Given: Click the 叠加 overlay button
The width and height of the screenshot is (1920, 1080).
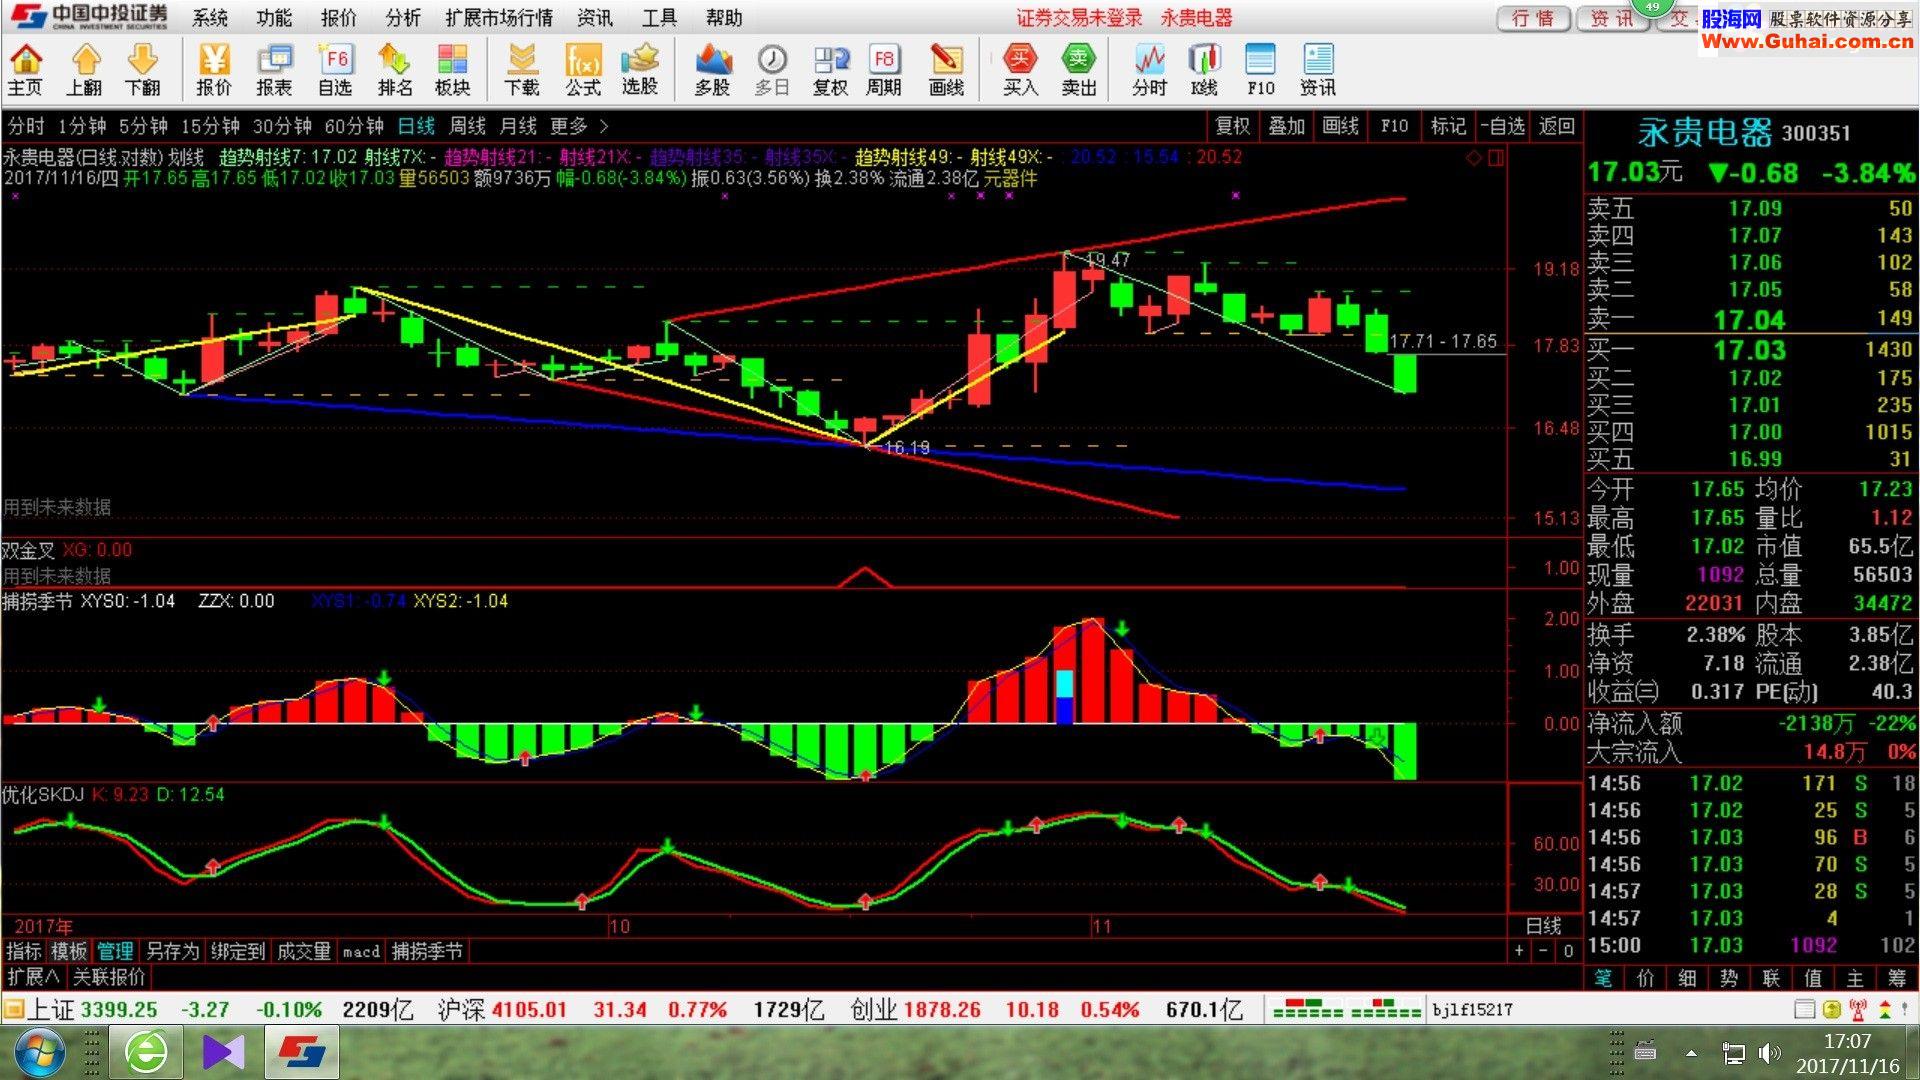Looking at the screenshot, I should click(x=1287, y=126).
